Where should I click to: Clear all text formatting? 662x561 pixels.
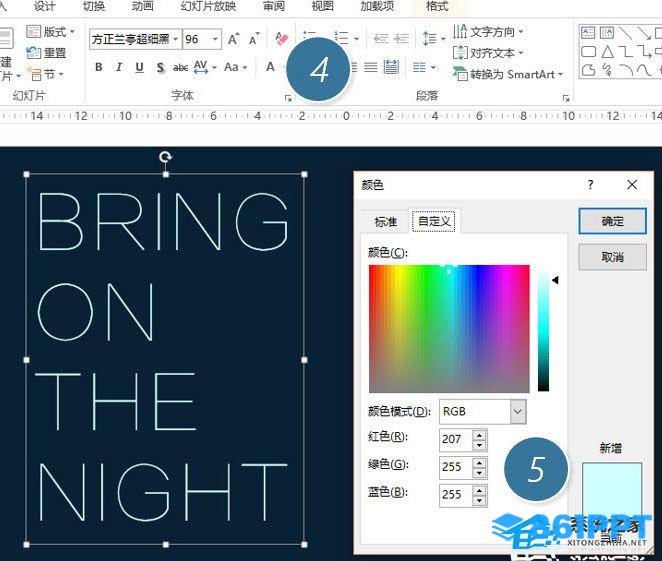click(x=281, y=39)
